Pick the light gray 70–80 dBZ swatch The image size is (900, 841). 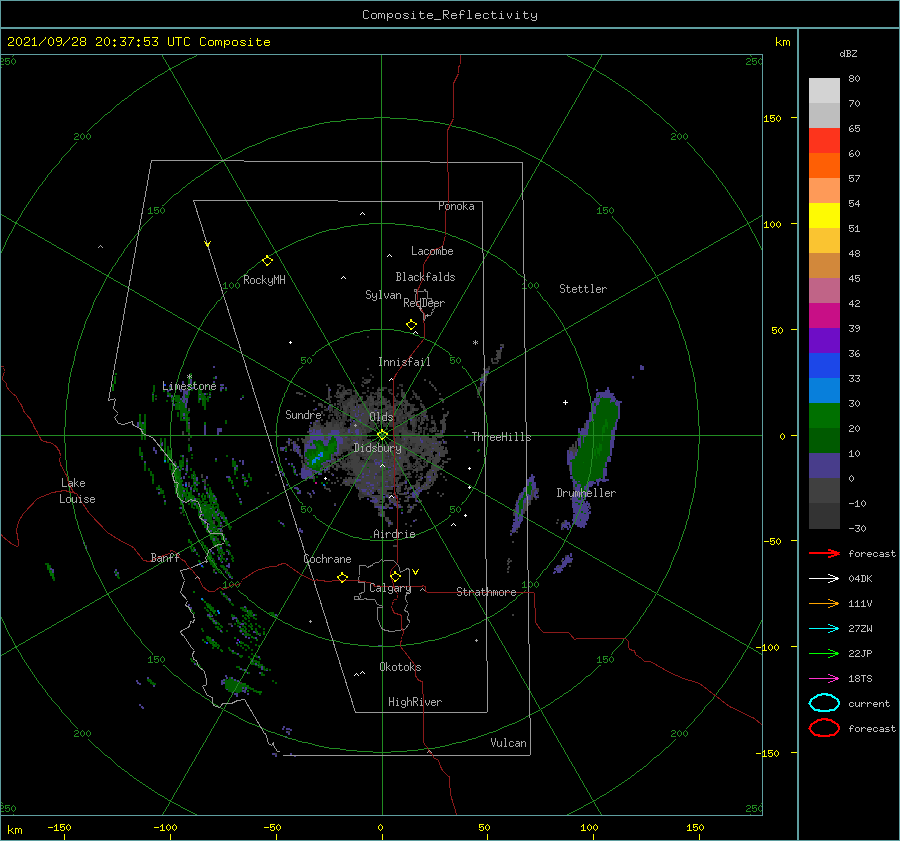click(x=824, y=91)
